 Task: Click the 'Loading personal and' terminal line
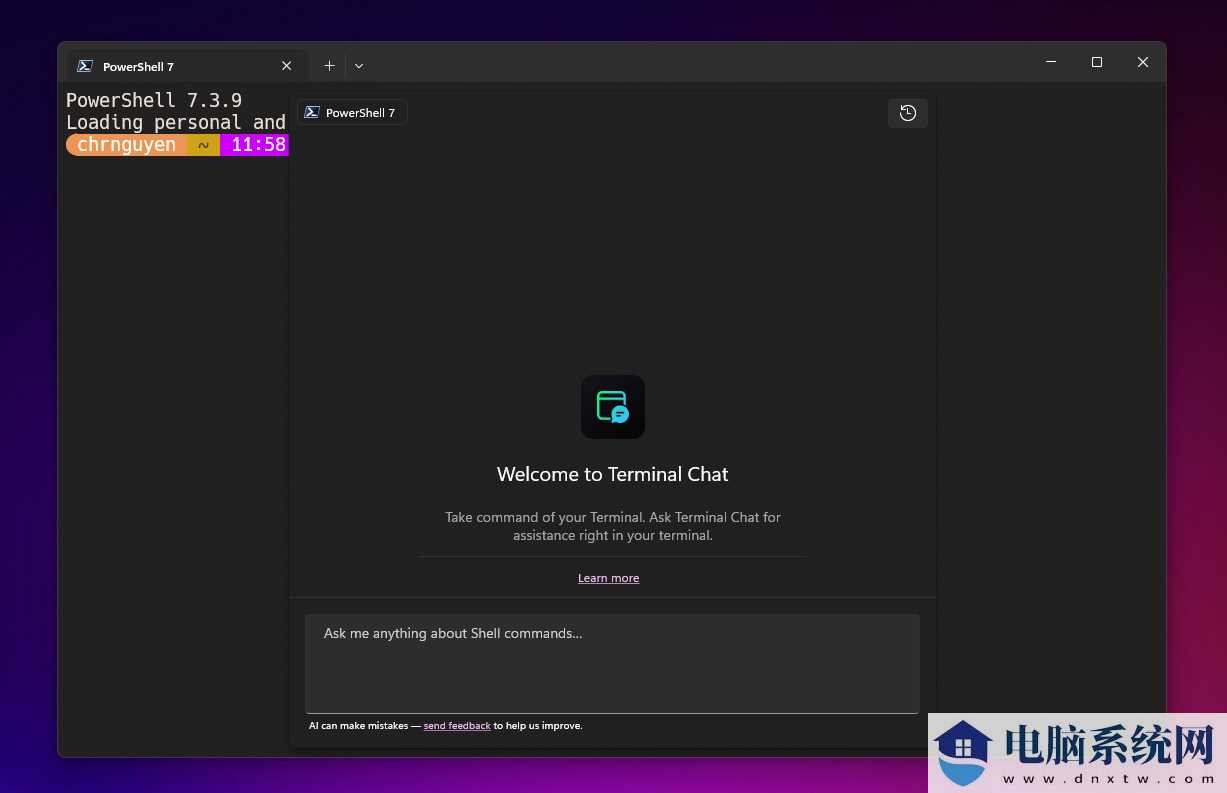176,122
